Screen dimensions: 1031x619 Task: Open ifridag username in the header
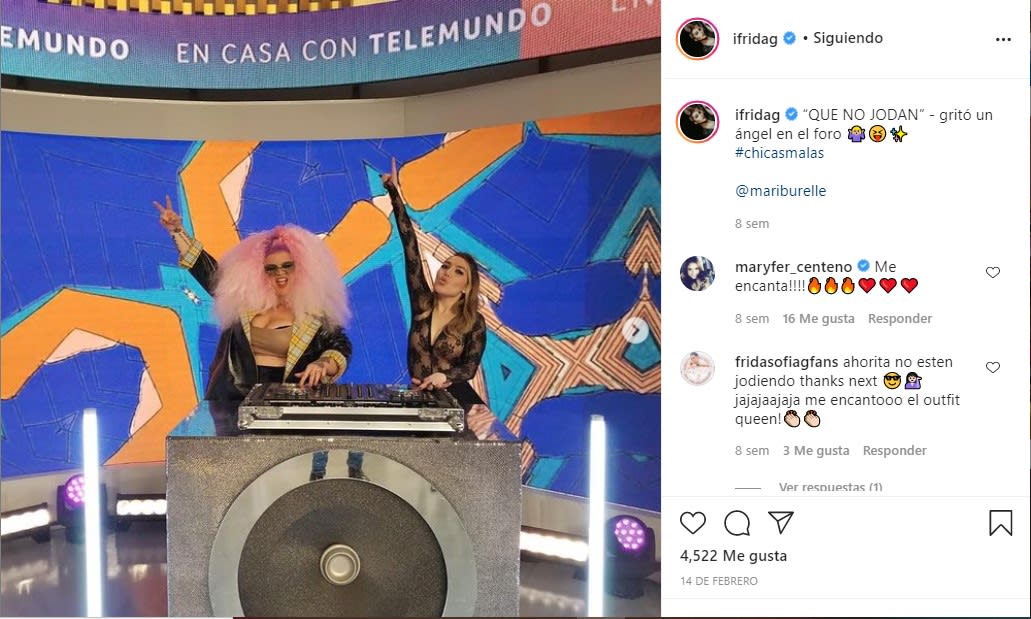(x=755, y=39)
